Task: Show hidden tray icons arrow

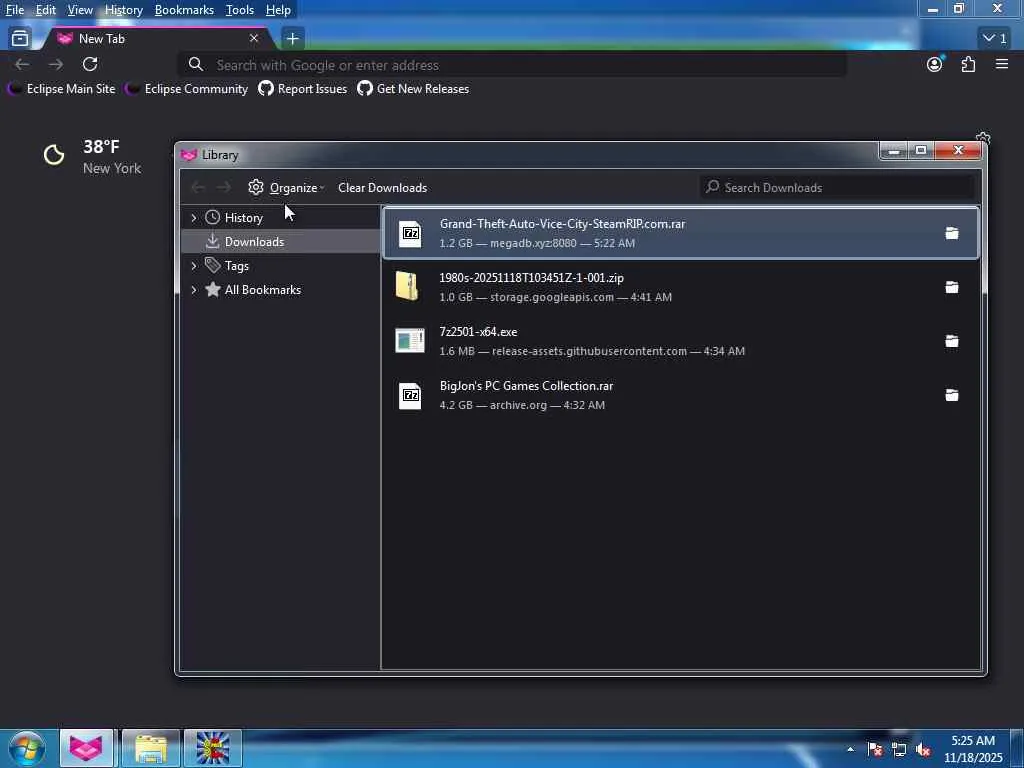Action: click(850, 750)
